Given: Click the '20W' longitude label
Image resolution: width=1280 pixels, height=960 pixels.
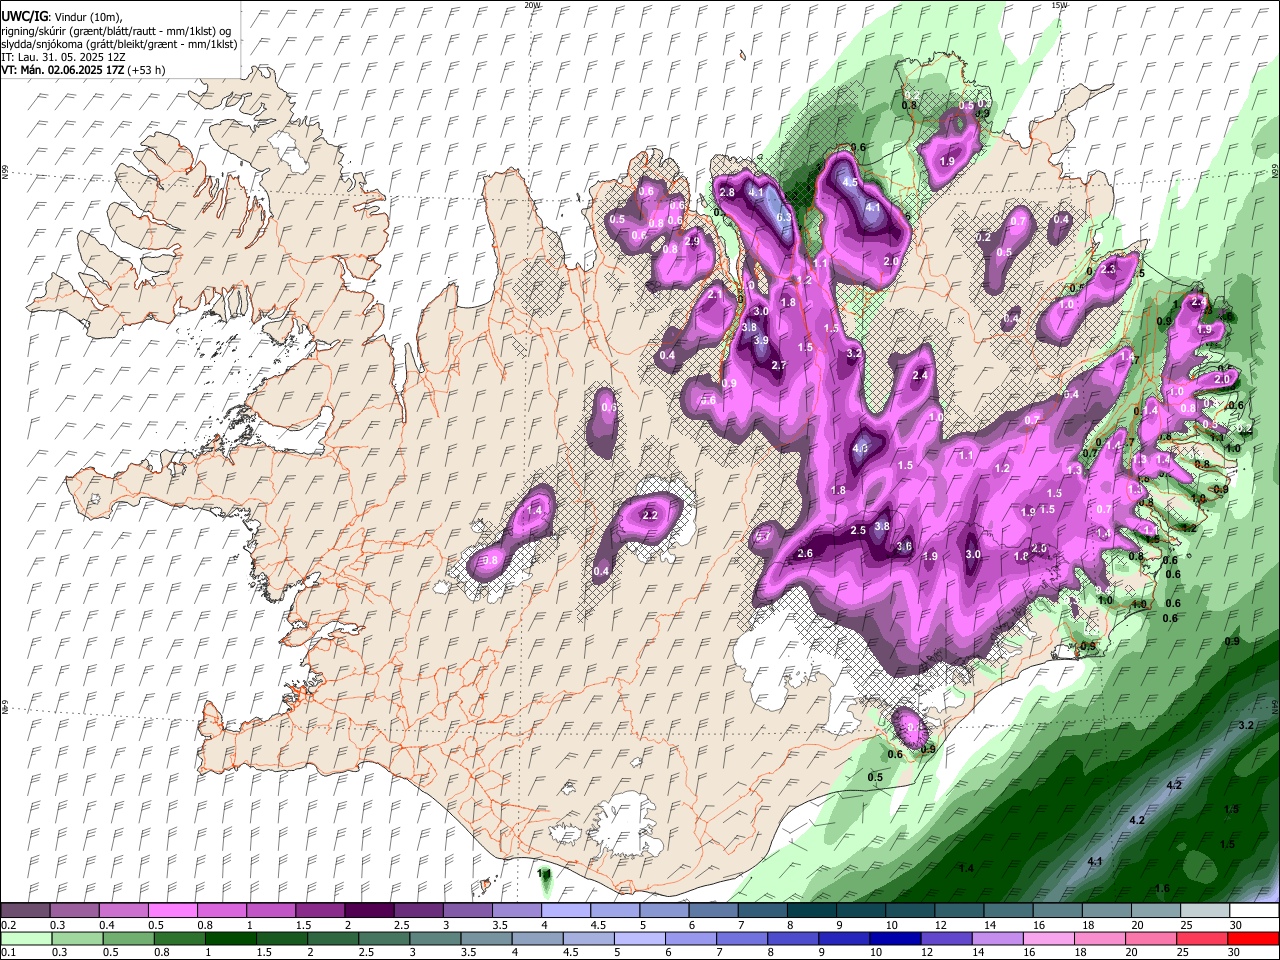Looking at the screenshot, I should pyautogui.click(x=532, y=5).
